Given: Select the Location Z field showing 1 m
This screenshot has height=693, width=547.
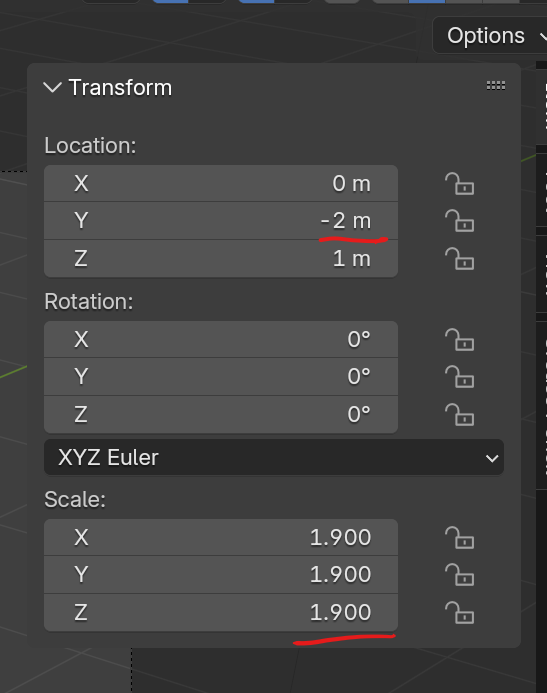Looking at the screenshot, I should tap(221, 259).
